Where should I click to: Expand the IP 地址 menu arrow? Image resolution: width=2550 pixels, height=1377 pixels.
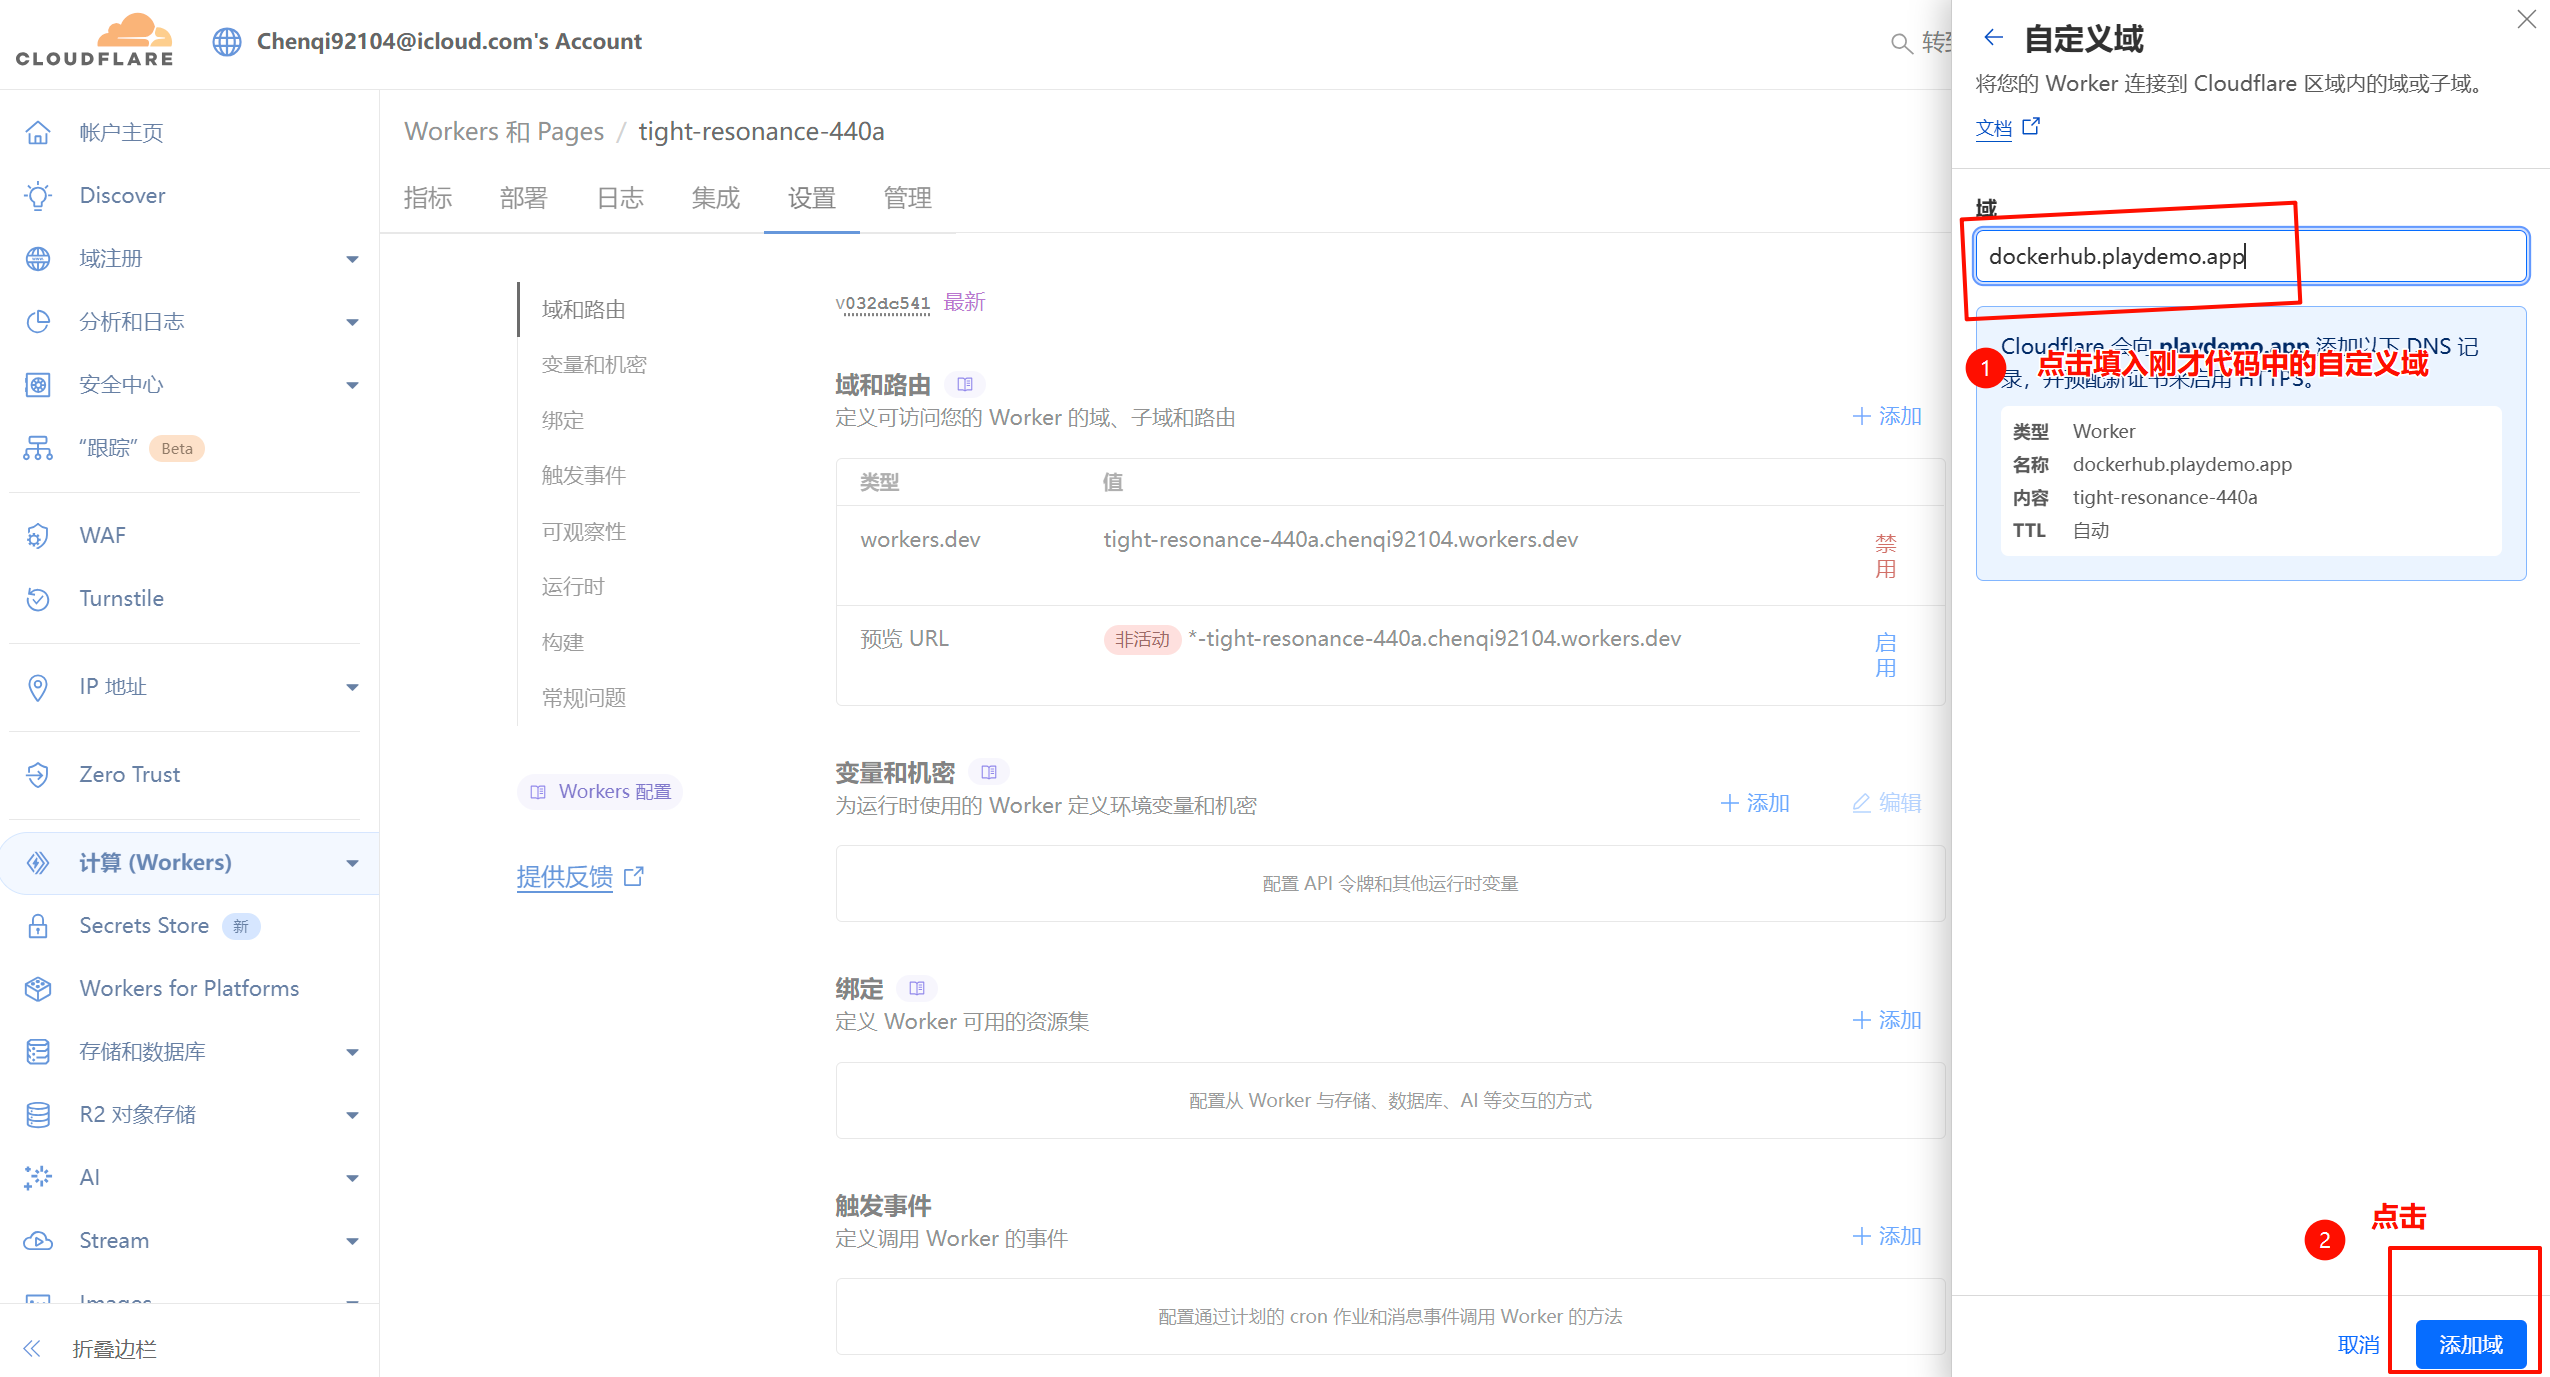click(352, 687)
